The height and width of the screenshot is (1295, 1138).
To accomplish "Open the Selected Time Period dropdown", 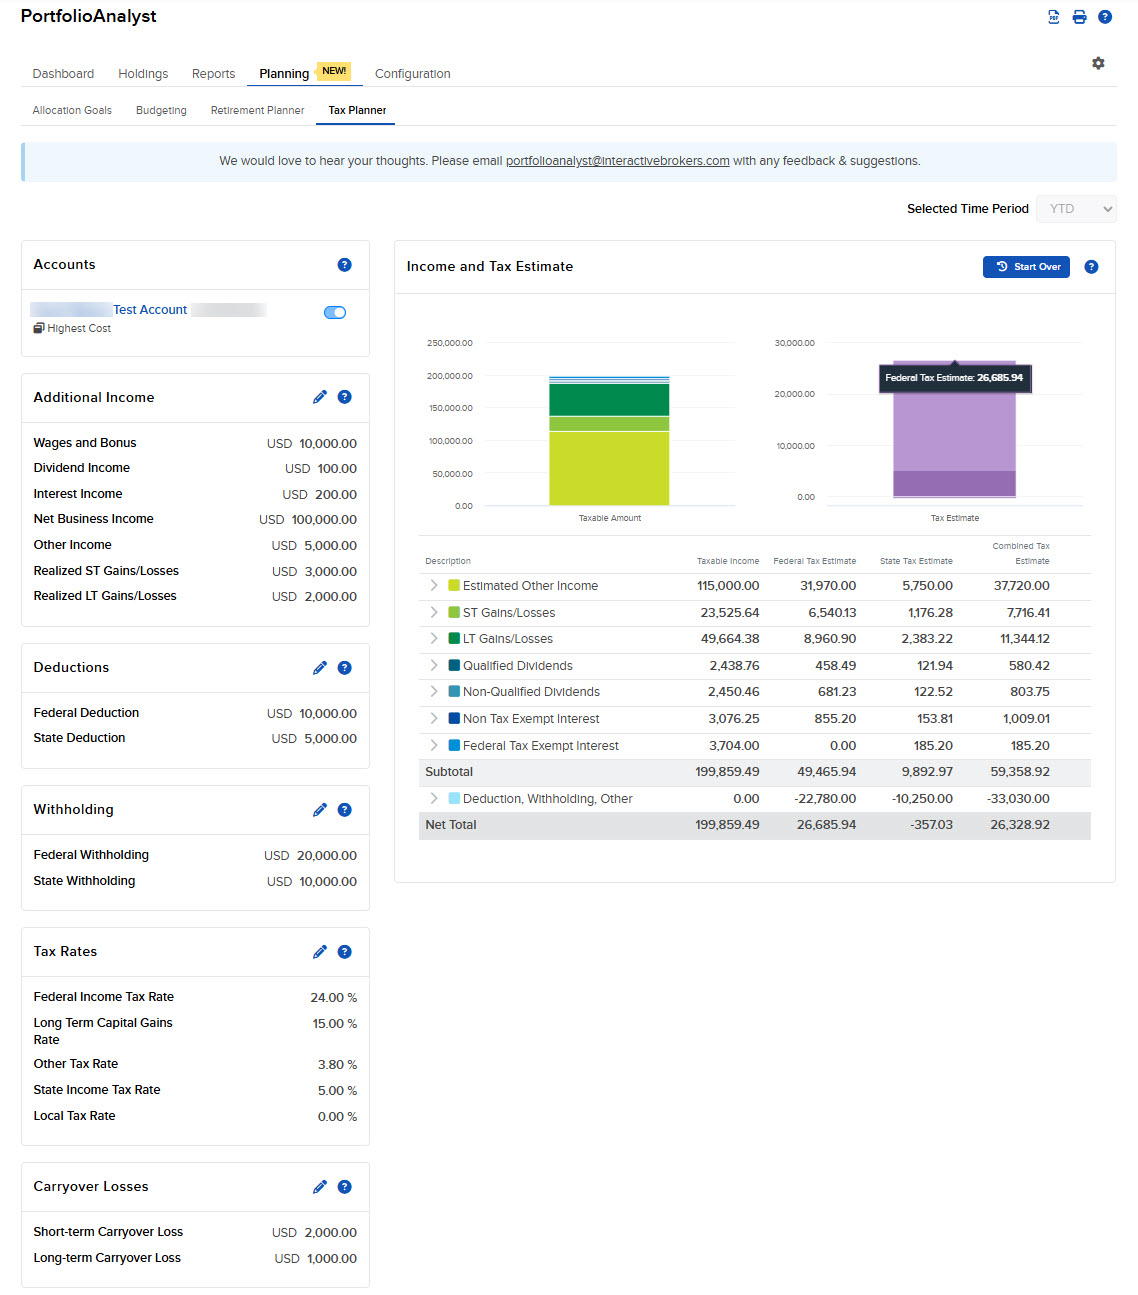I will click(x=1076, y=209).
